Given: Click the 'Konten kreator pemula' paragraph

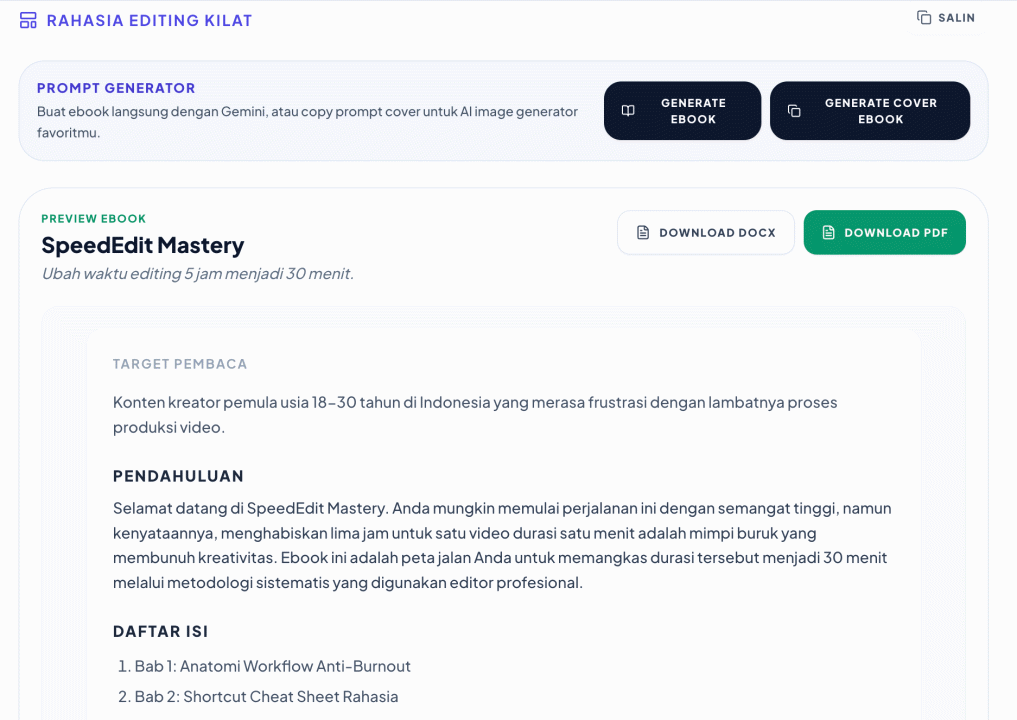Looking at the screenshot, I should [x=475, y=414].
